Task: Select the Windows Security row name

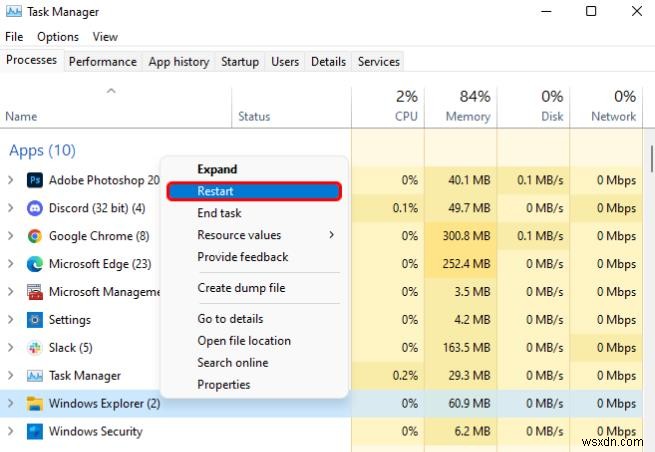Action: (x=96, y=432)
